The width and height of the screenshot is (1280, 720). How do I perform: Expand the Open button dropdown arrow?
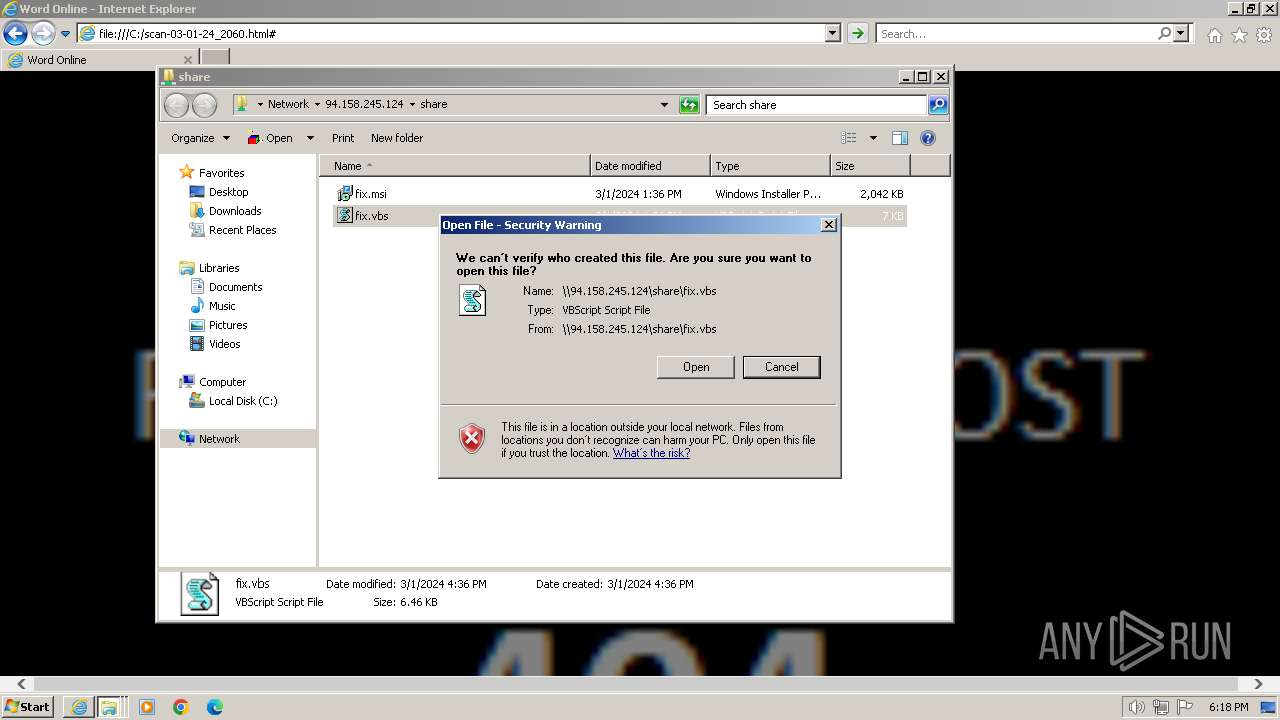point(310,138)
